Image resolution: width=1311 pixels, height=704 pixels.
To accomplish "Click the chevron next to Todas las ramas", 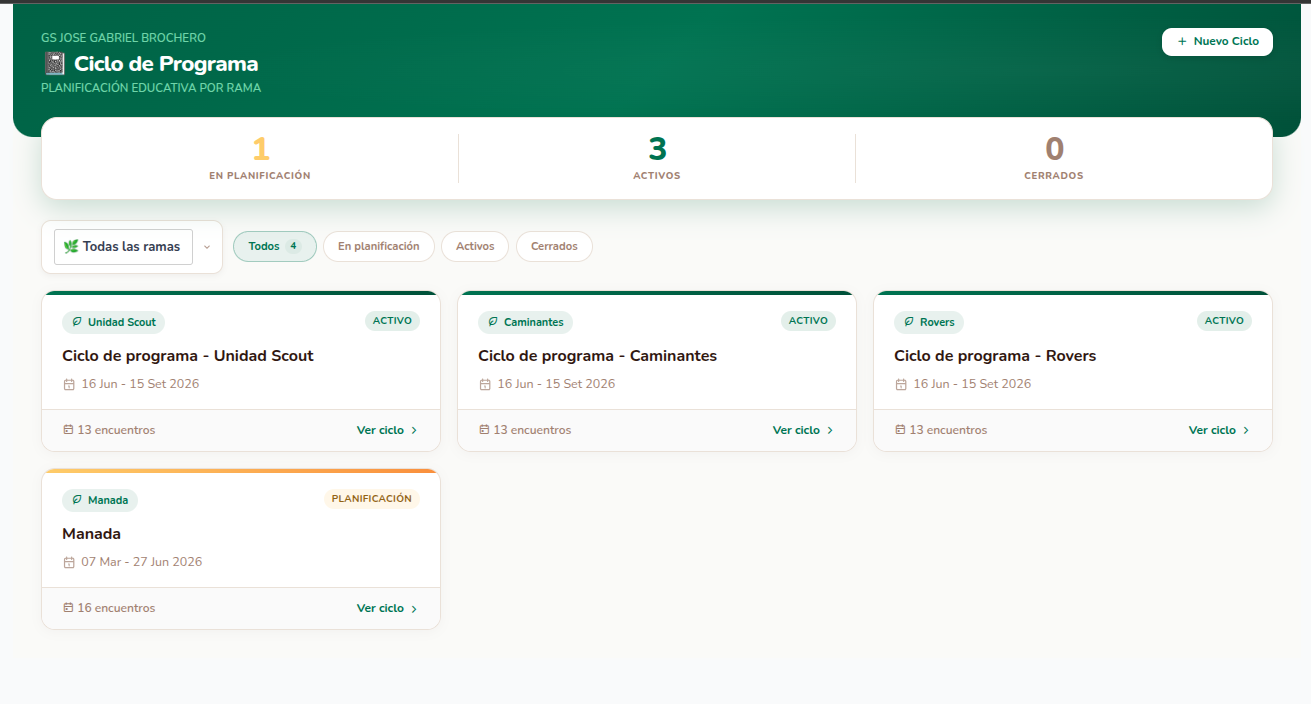I will [x=207, y=247].
